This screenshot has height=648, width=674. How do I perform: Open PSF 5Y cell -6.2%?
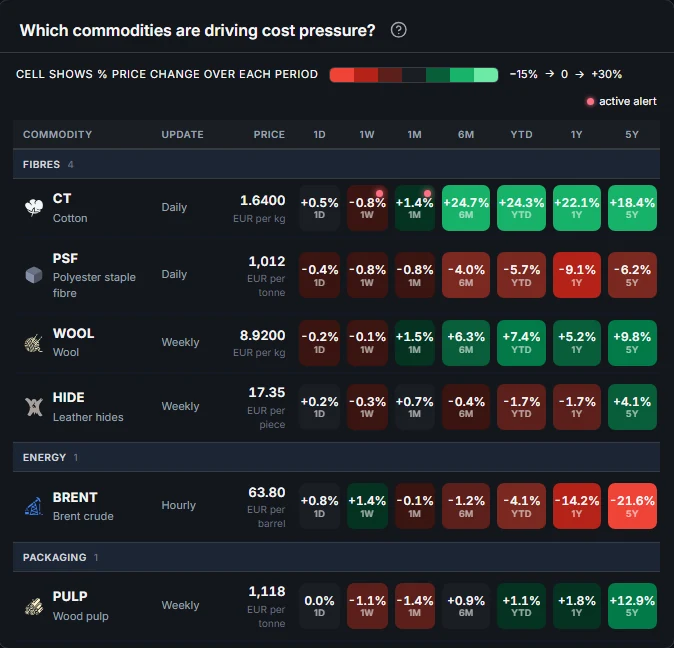pos(632,275)
